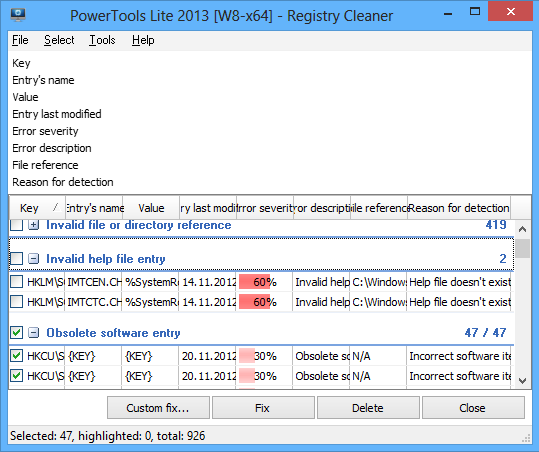The width and height of the screenshot is (539, 452).
Task: Click the scrollbar up arrow
Action: point(522,229)
